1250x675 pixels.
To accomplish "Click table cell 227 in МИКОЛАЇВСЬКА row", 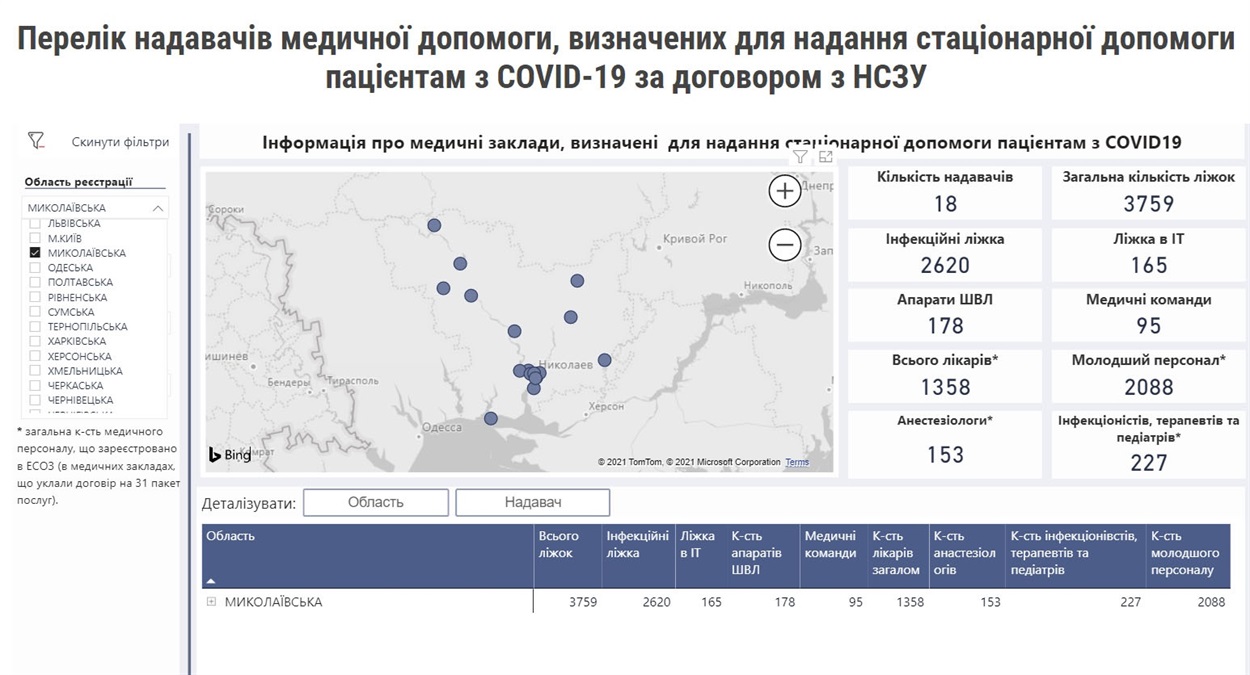I will point(1130,602).
